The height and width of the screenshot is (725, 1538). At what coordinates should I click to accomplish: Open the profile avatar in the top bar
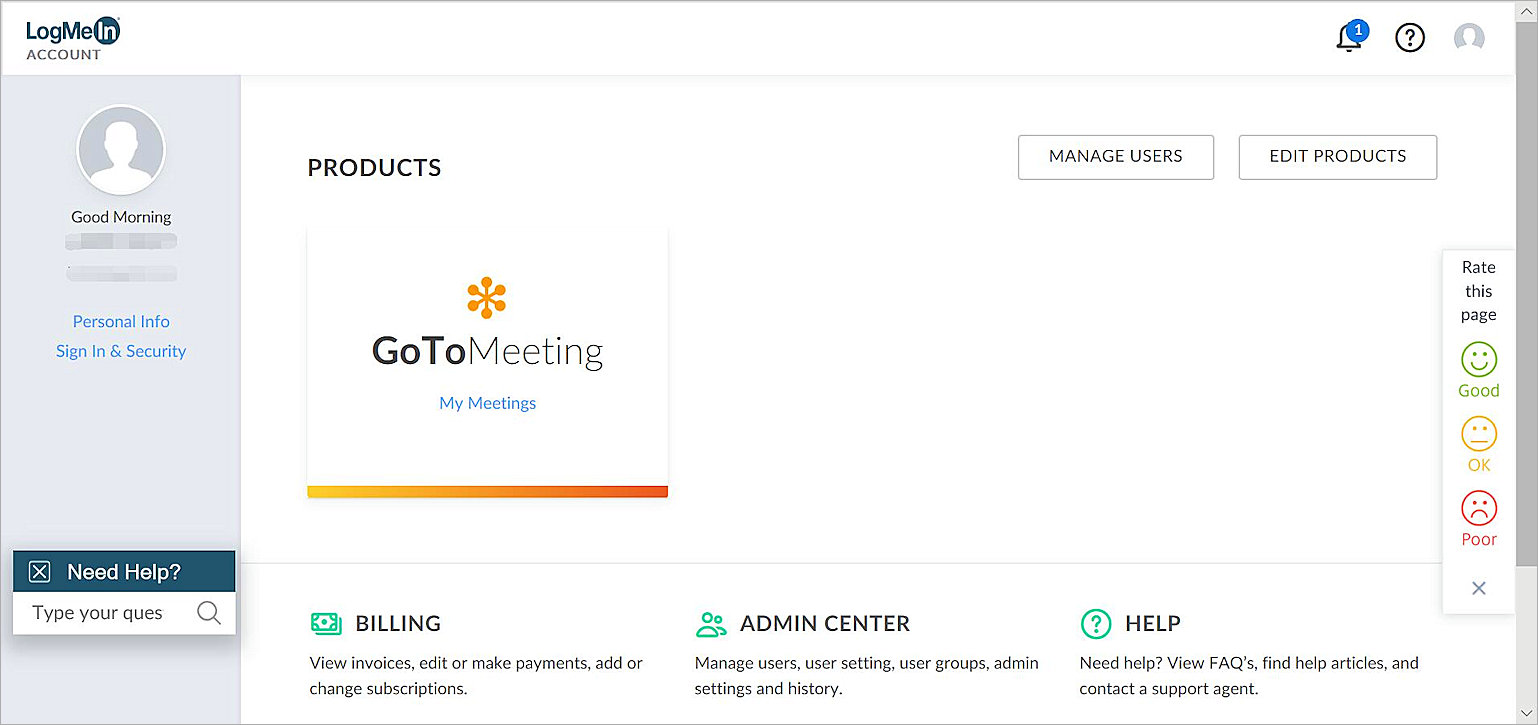pos(1469,38)
